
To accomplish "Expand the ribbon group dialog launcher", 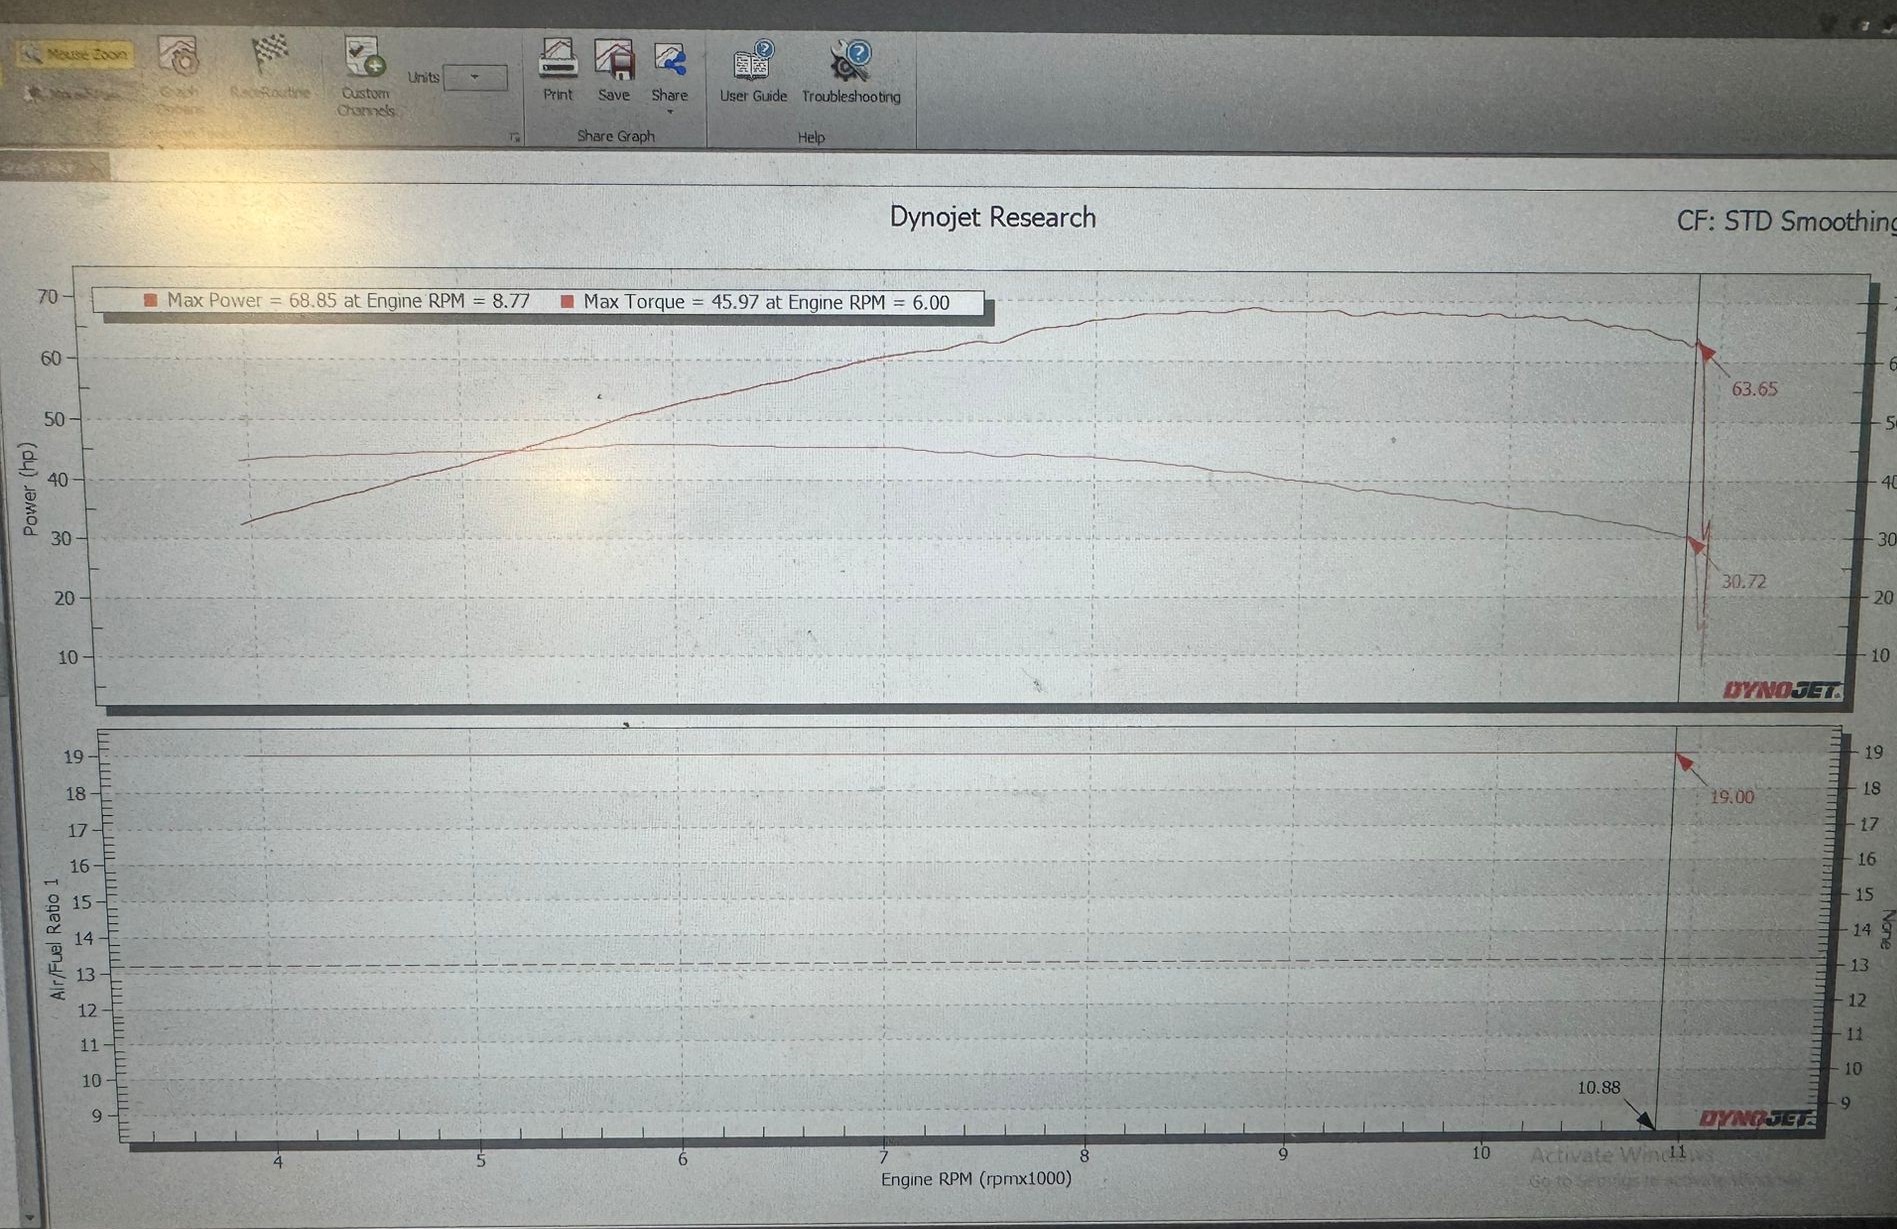I will tap(514, 137).
